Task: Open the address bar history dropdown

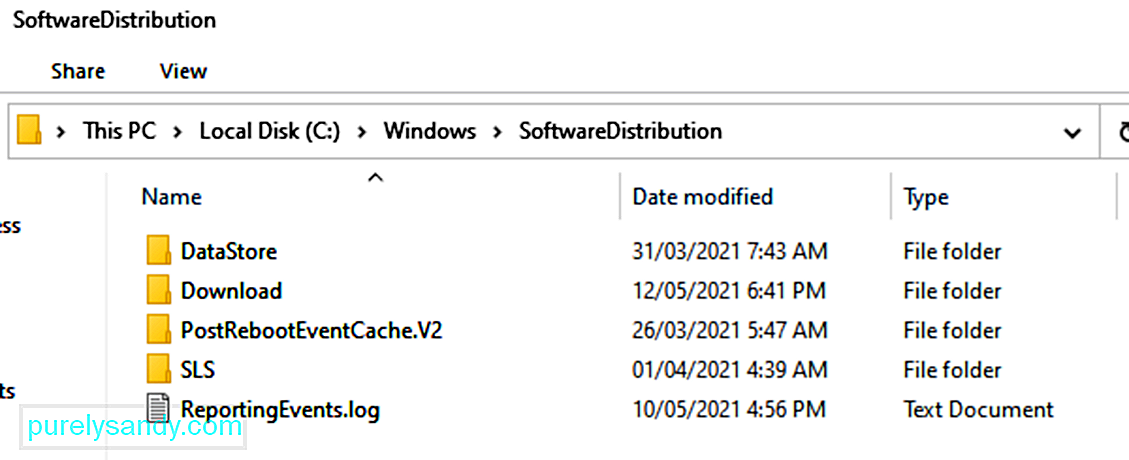Action: tap(1072, 132)
